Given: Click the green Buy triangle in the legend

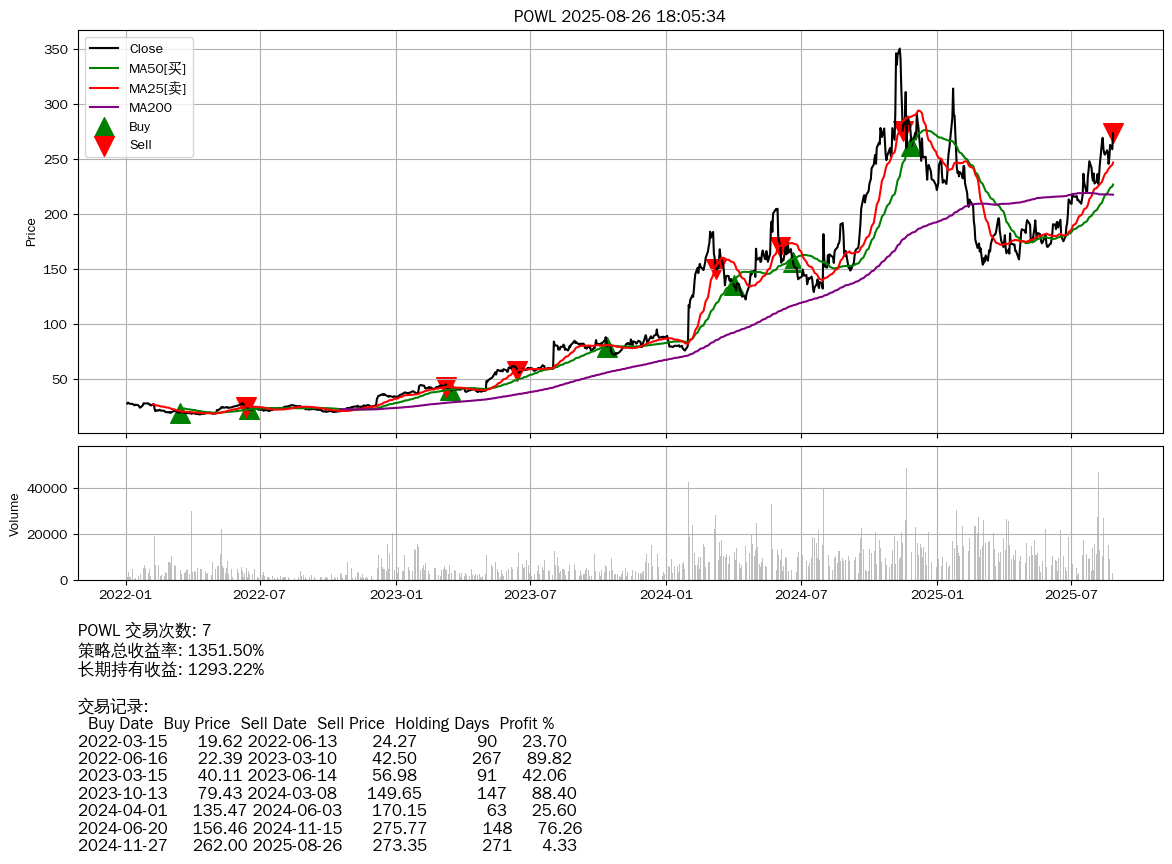Looking at the screenshot, I should (x=104, y=127).
